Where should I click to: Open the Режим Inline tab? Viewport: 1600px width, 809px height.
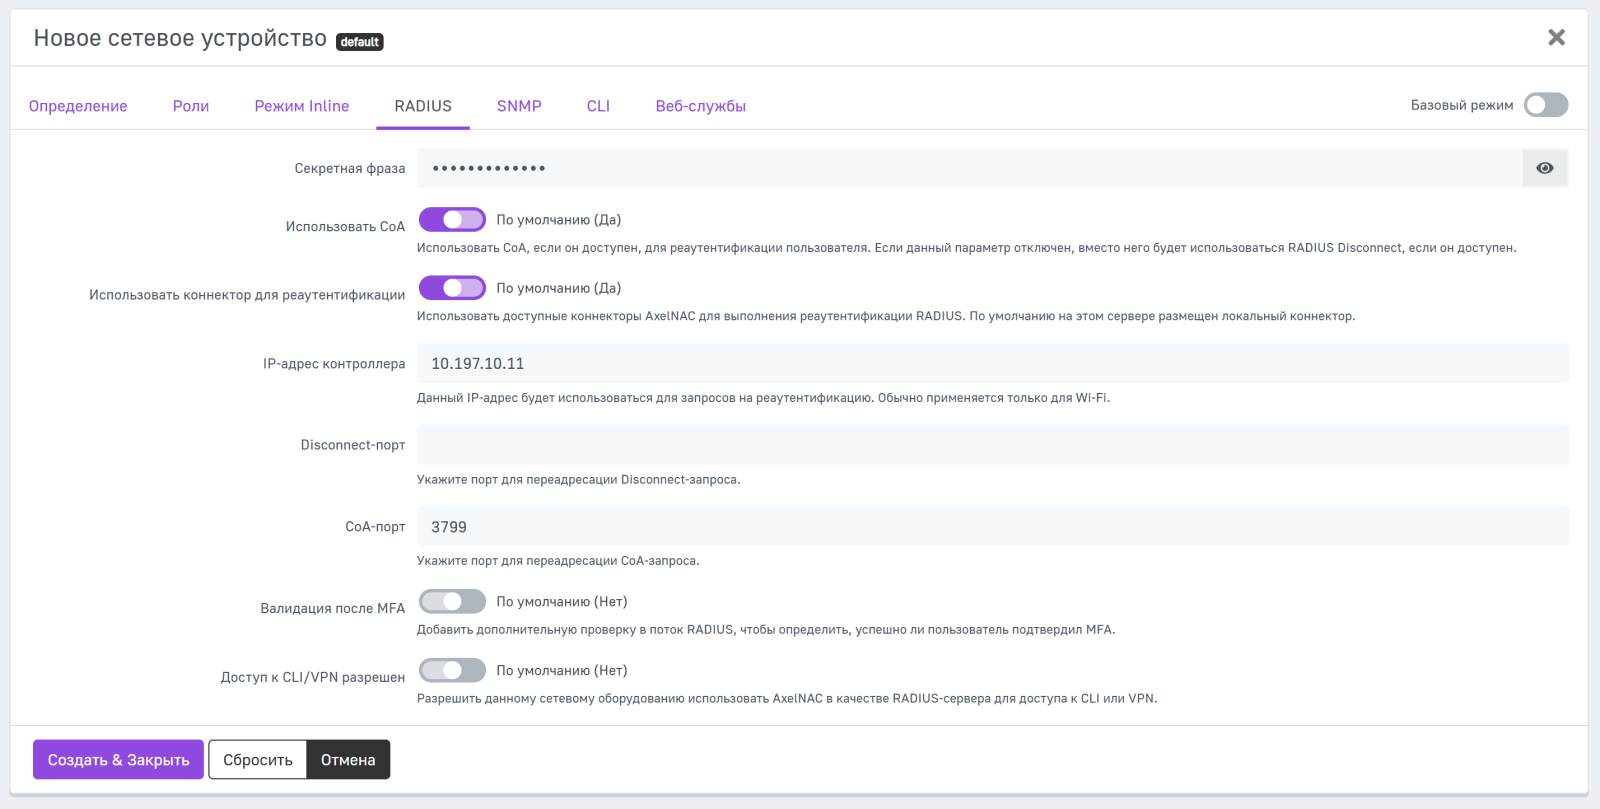tap(302, 106)
